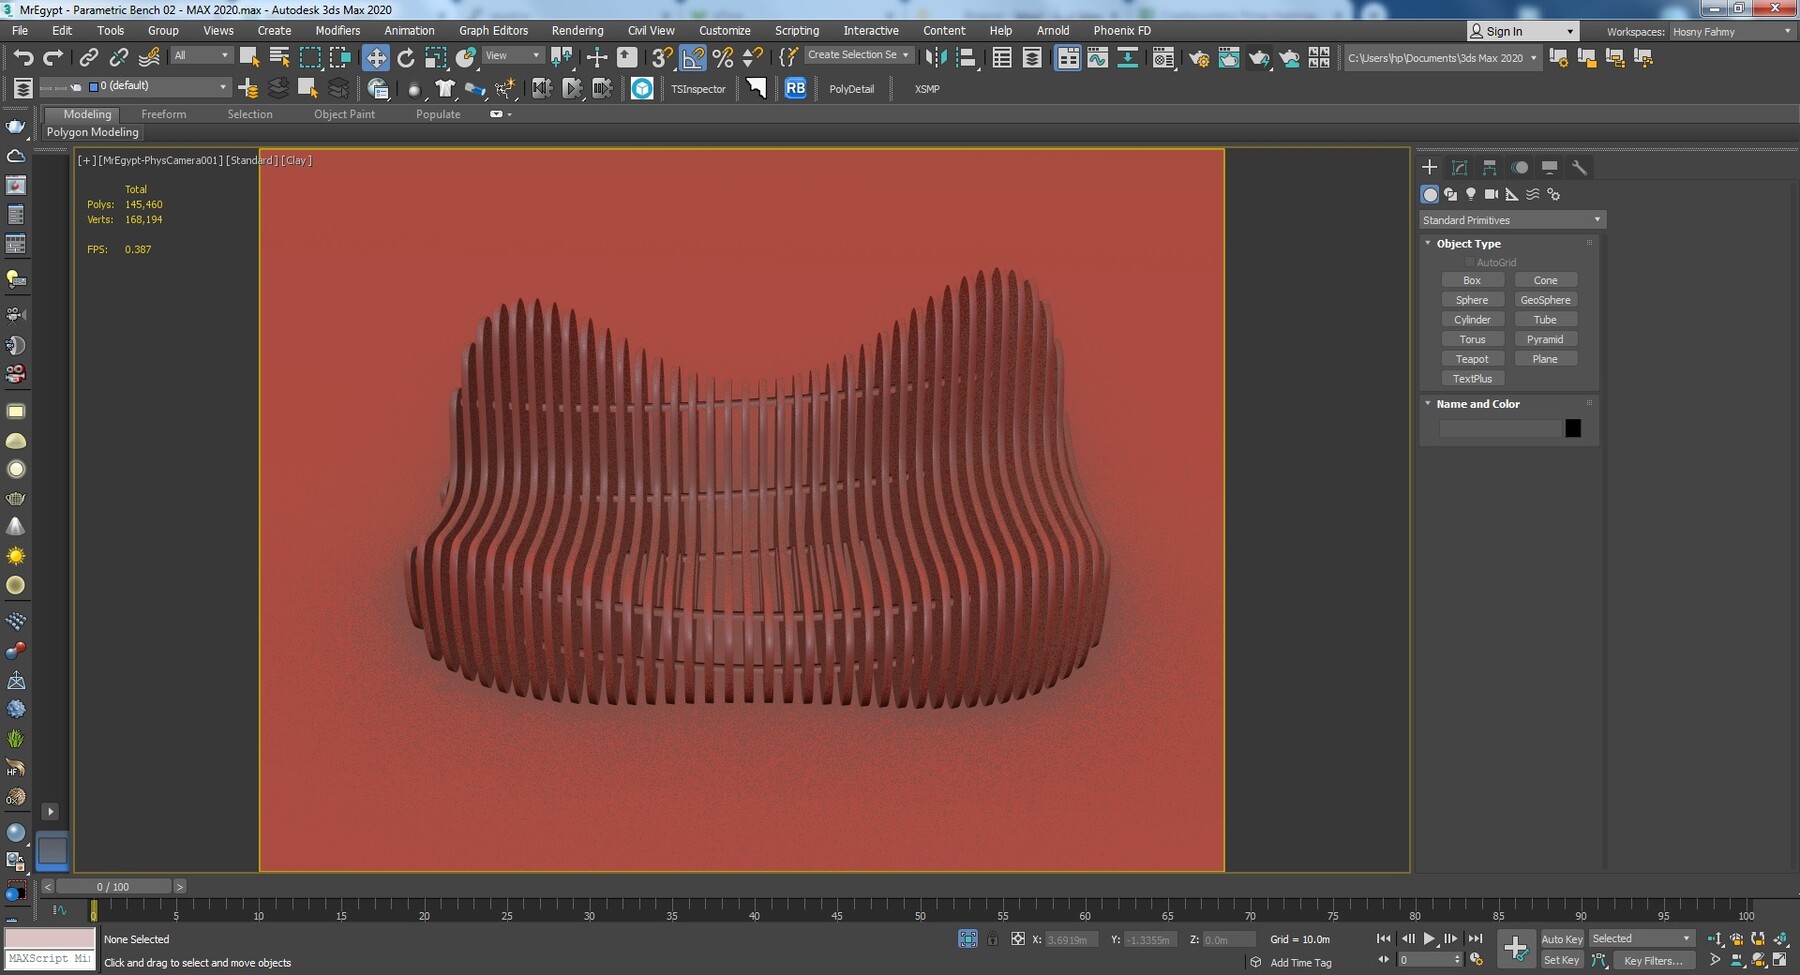Open the Curve Editor icon

pyautogui.click(x=1097, y=58)
